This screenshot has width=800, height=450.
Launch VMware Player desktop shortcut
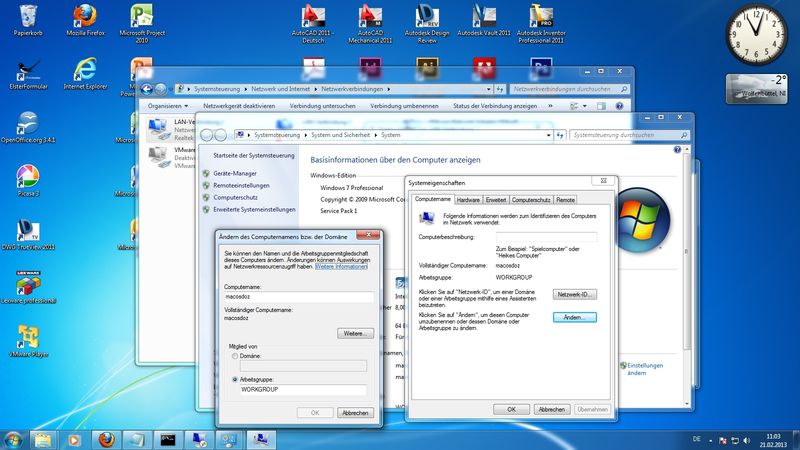coord(27,337)
